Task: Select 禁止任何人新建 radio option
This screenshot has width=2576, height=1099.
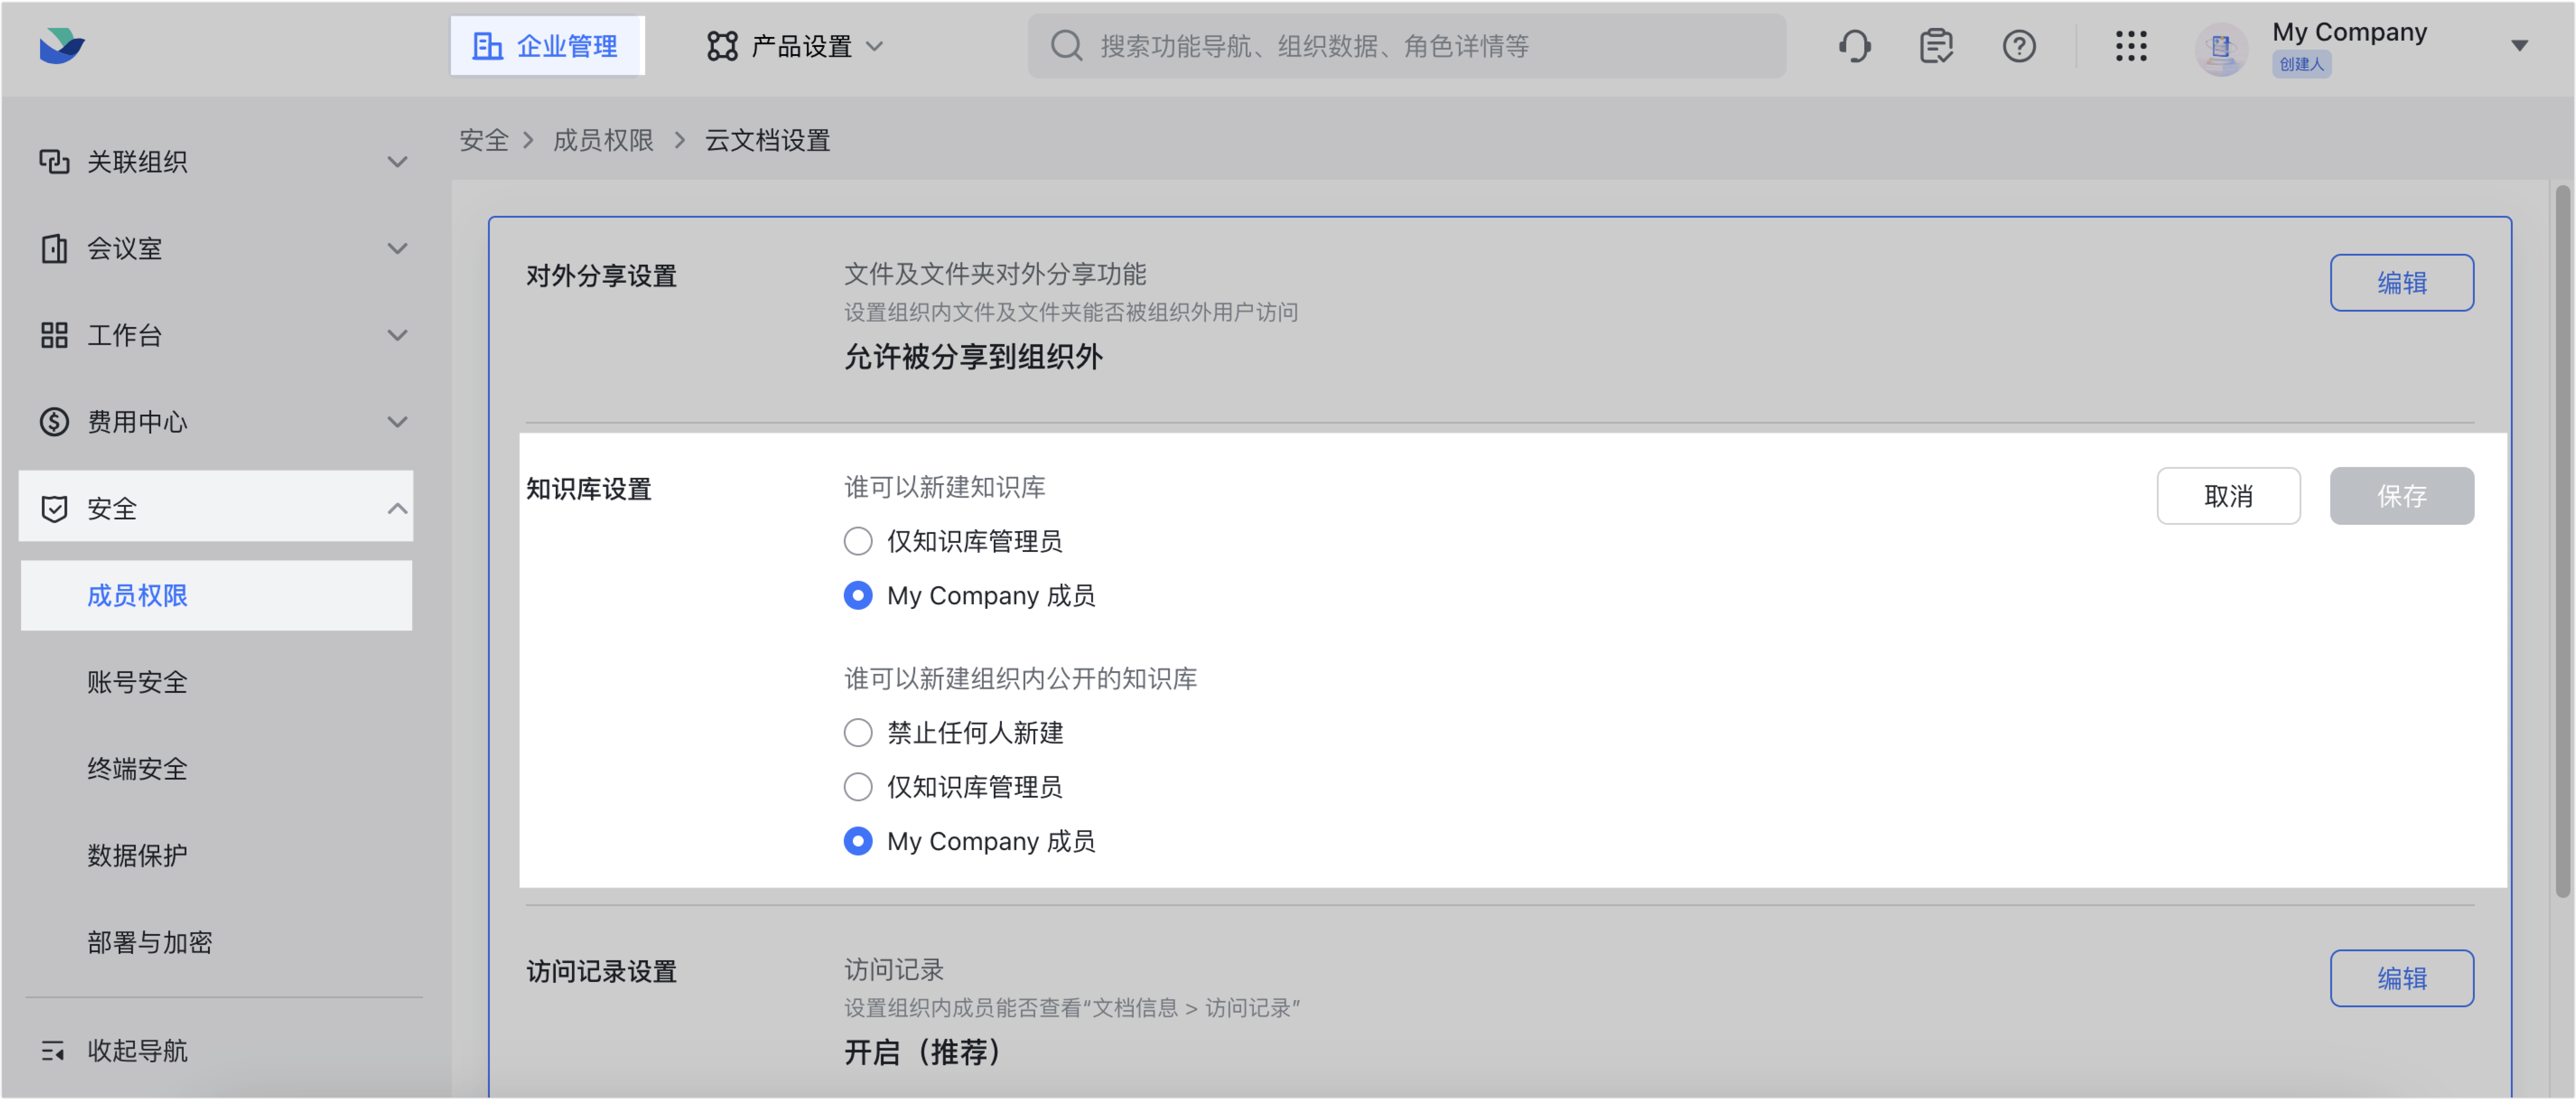Action: (x=858, y=733)
